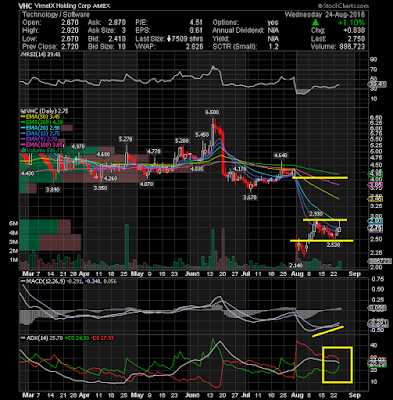Screen dimensions: 393x400
Task: Click the Volume legend entry on price chart
Action: click(43, 150)
